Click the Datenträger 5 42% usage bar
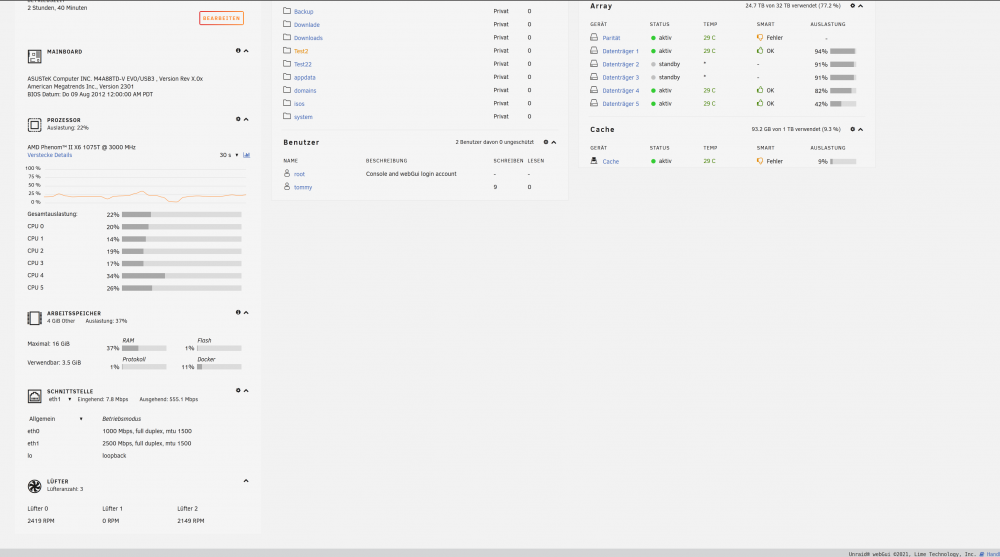This screenshot has height=557, width=1000. tap(843, 103)
